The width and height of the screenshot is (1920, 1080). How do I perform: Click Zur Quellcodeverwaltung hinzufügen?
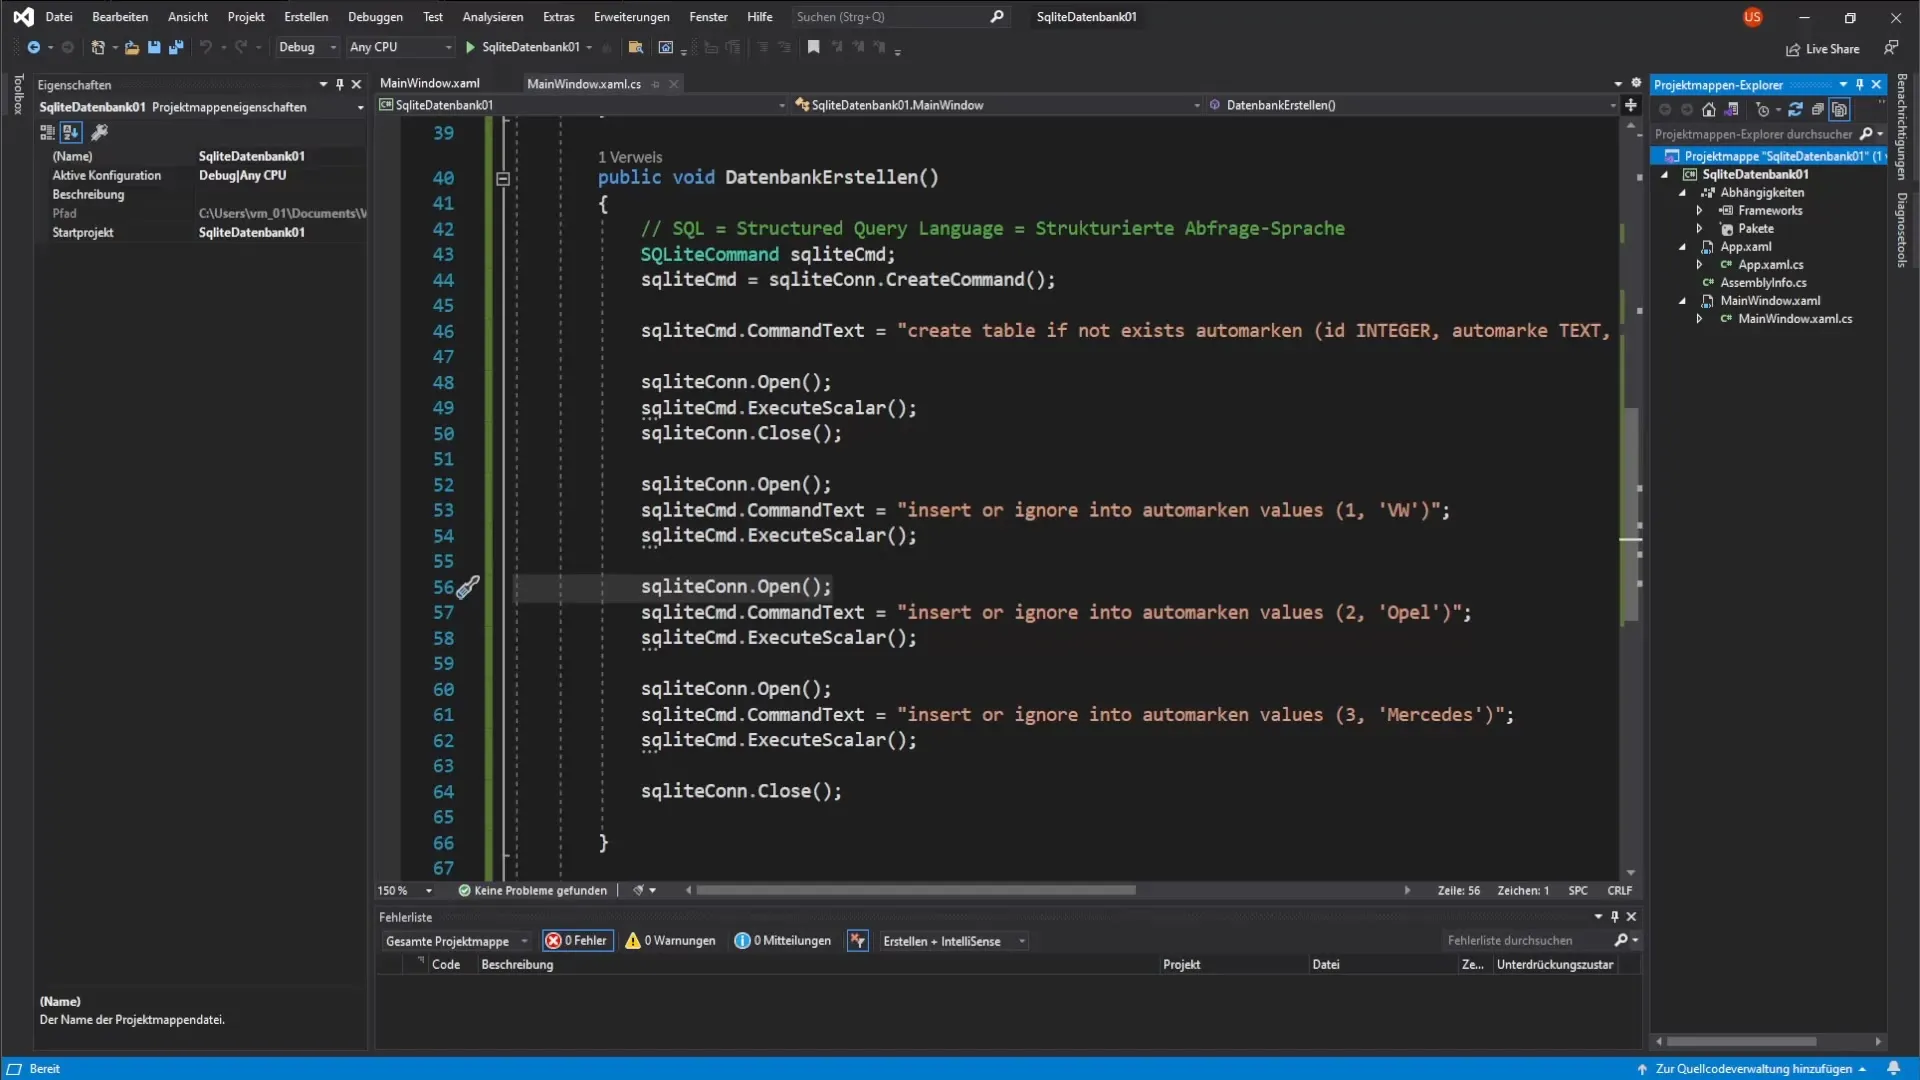(1753, 1068)
